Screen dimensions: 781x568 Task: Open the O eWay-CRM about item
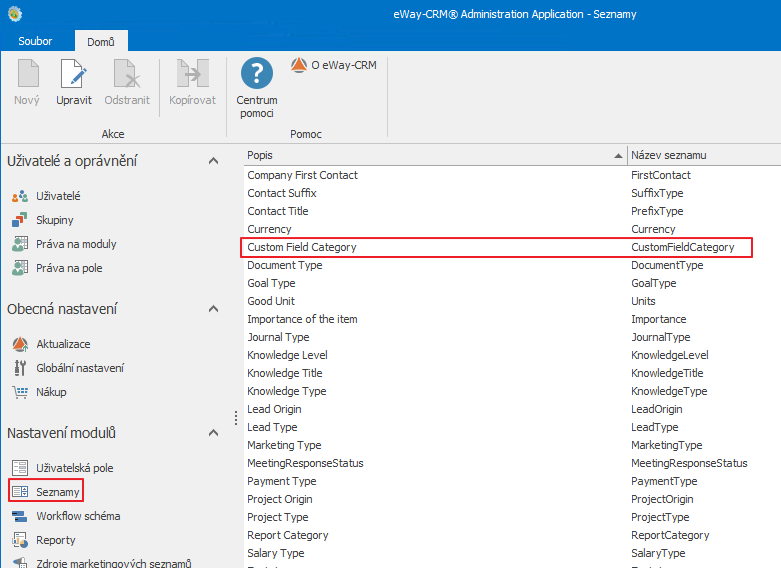point(334,65)
